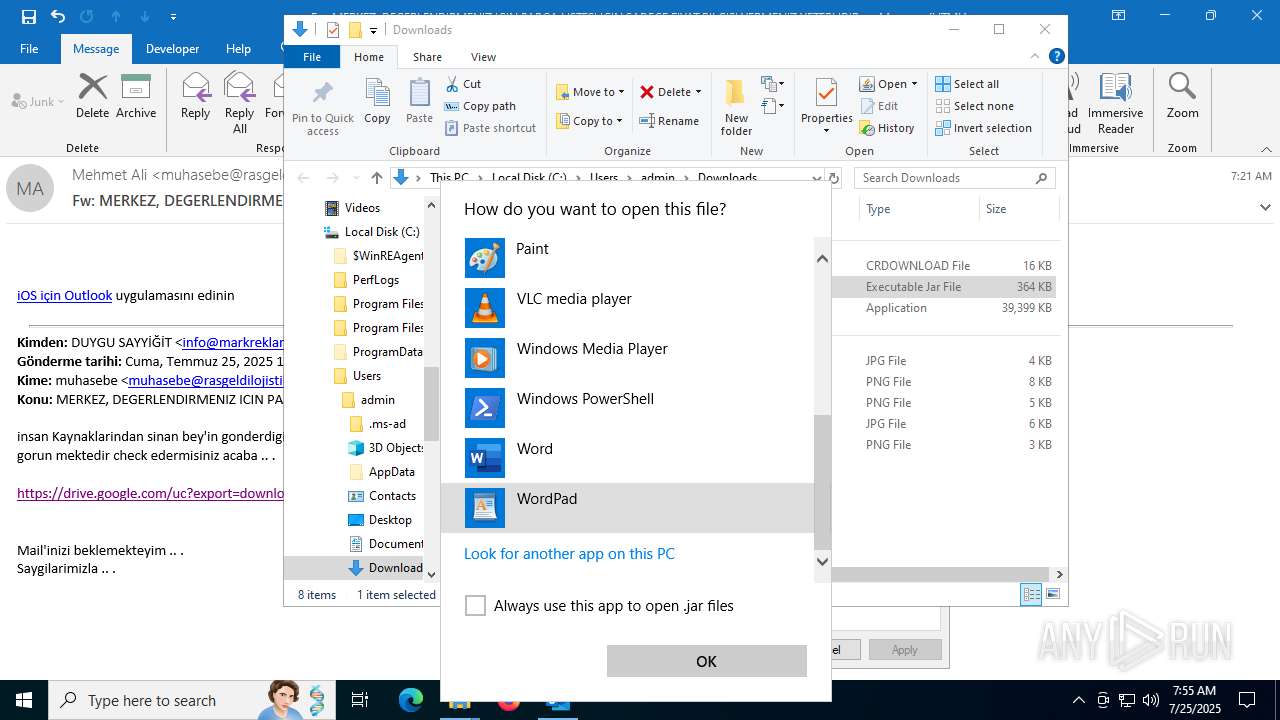1280x720 pixels.
Task: Click Select none in Explorer ribbon
Action: [x=974, y=106]
